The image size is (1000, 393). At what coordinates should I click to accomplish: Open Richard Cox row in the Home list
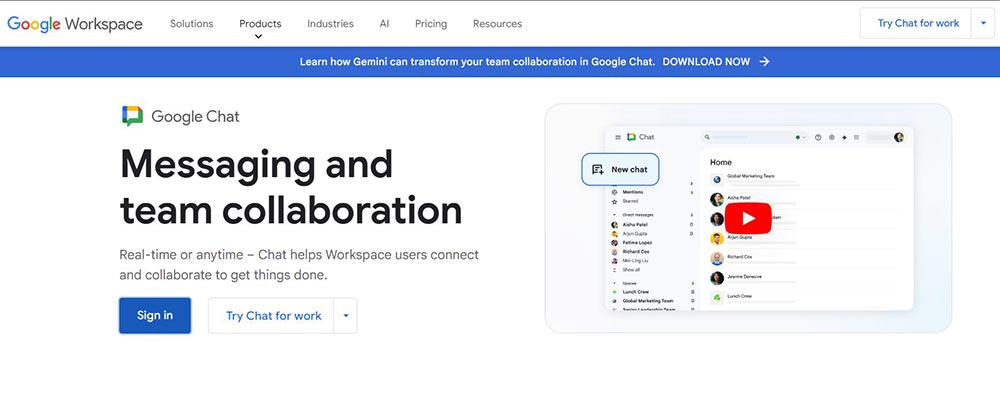804,258
